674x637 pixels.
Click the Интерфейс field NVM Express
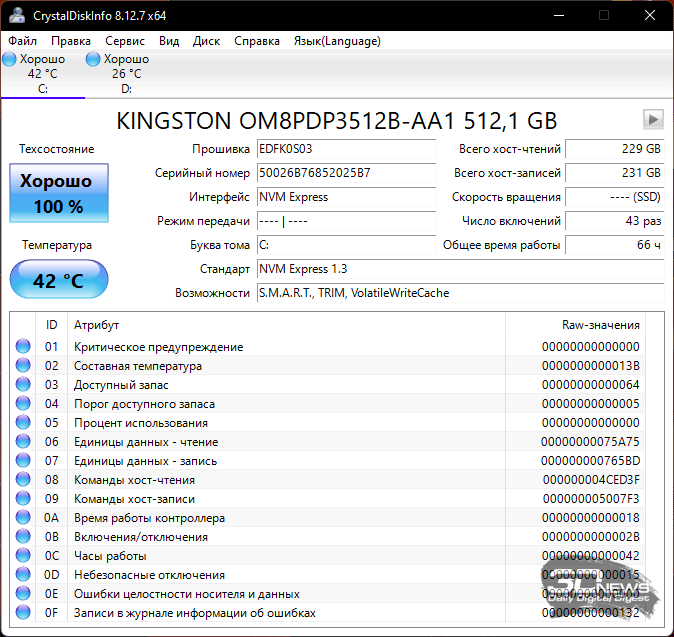pos(346,197)
